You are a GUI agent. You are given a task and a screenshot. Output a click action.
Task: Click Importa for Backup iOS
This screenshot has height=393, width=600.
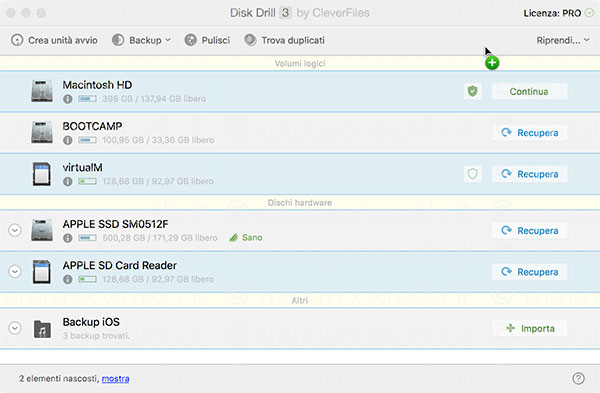coord(529,328)
